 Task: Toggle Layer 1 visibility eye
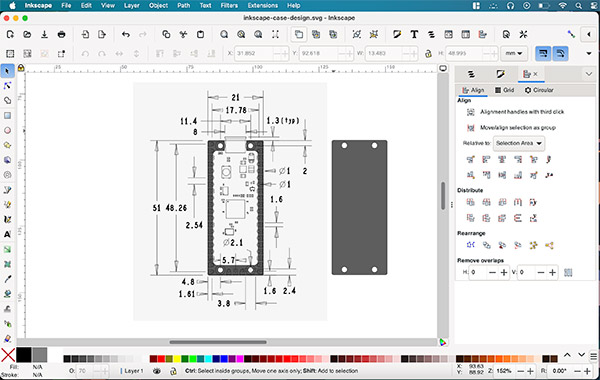click(x=157, y=371)
